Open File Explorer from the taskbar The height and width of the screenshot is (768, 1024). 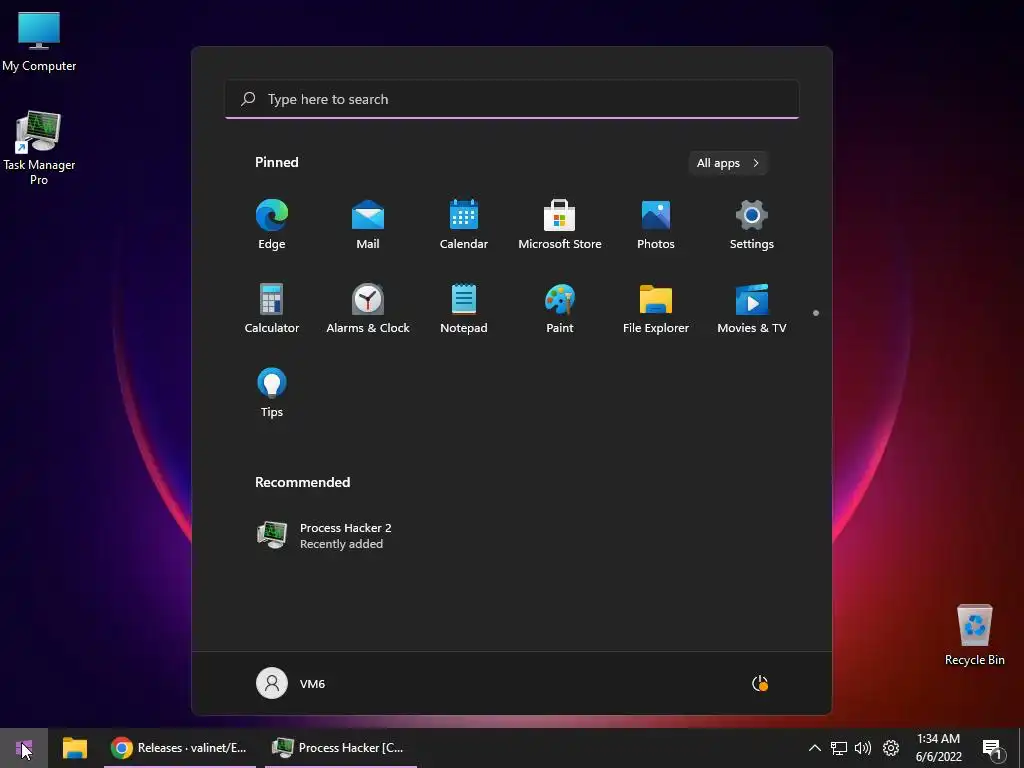(x=75, y=748)
